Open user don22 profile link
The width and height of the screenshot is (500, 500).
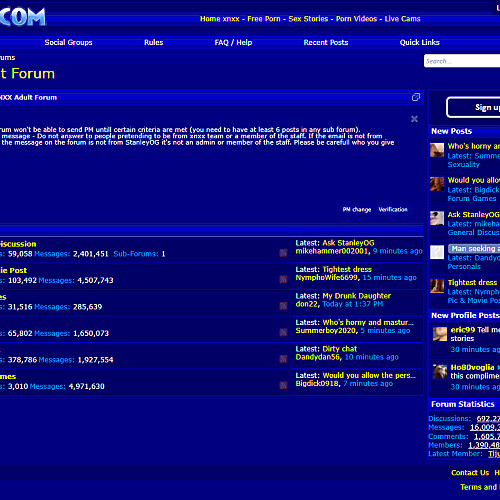coord(307,304)
